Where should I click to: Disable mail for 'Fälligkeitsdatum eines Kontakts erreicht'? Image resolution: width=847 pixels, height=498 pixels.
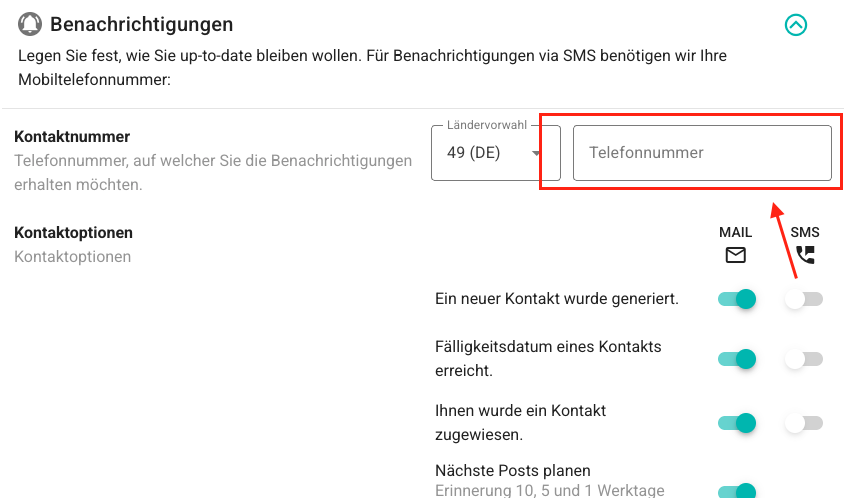737,359
